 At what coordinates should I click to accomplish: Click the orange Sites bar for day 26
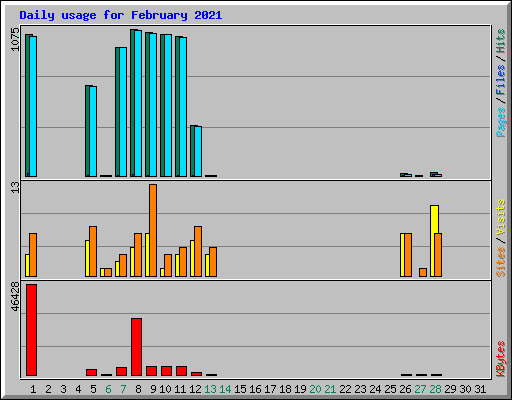tap(408, 255)
